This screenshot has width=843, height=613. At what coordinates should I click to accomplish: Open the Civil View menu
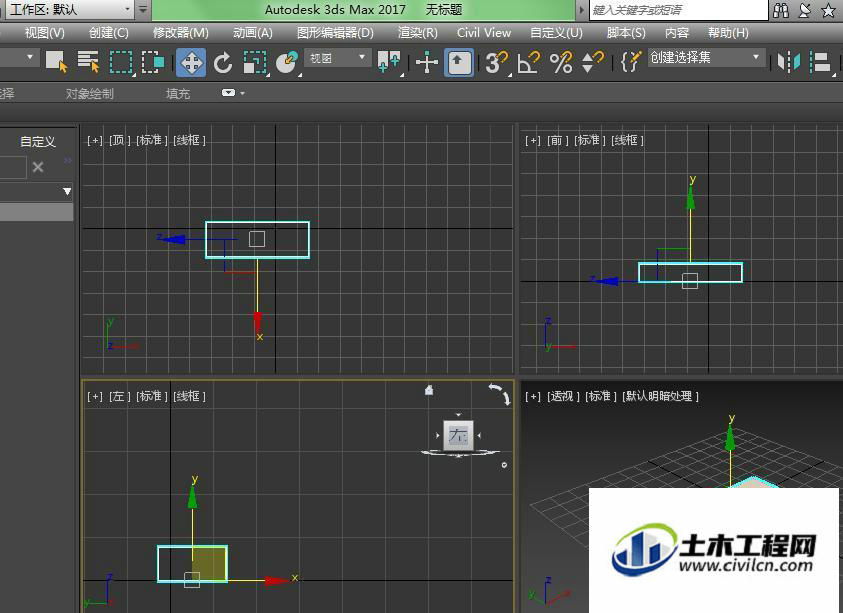coord(484,33)
